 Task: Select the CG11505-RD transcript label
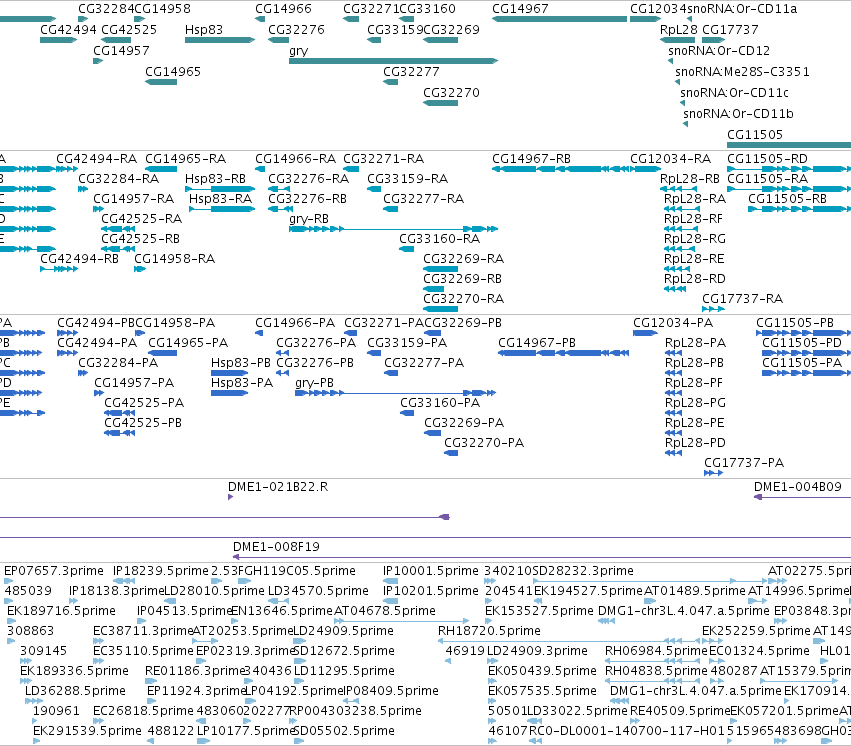pyautogui.click(x=767, y=159)
